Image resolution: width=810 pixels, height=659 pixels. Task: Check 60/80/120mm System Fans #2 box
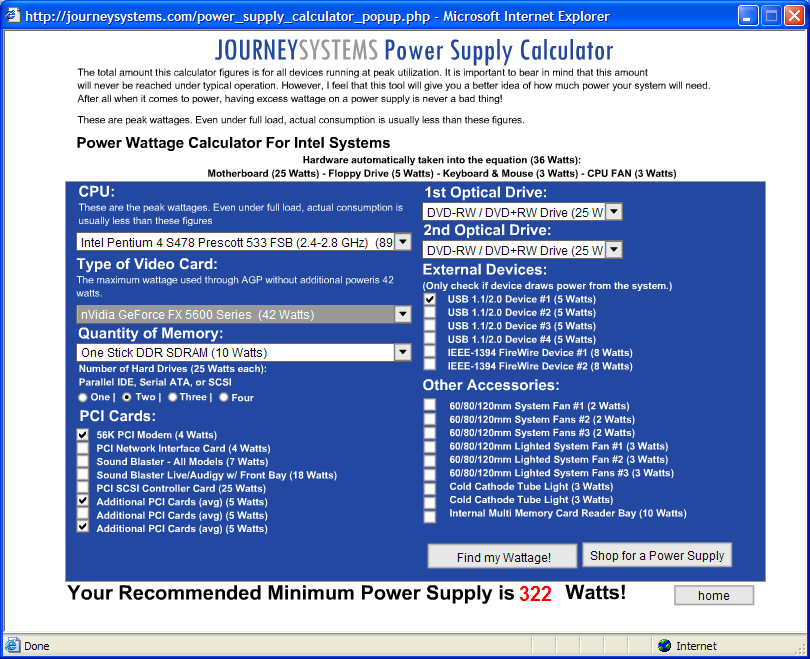429,419
